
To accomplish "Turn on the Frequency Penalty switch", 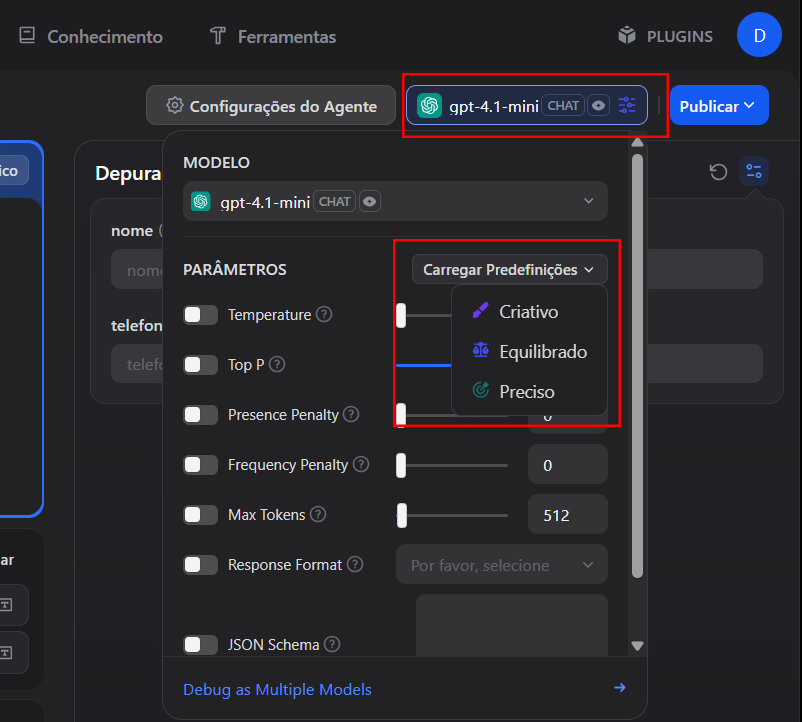I will coord(200,465).
